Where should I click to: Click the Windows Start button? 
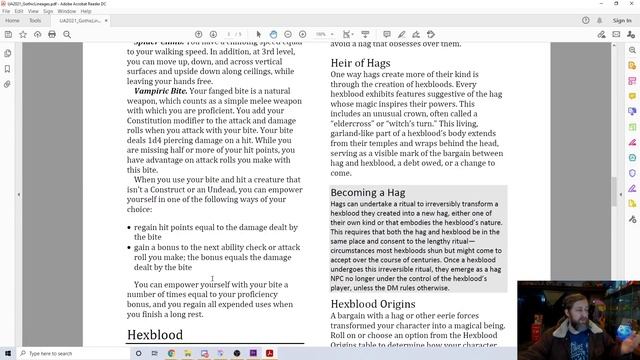7,353
